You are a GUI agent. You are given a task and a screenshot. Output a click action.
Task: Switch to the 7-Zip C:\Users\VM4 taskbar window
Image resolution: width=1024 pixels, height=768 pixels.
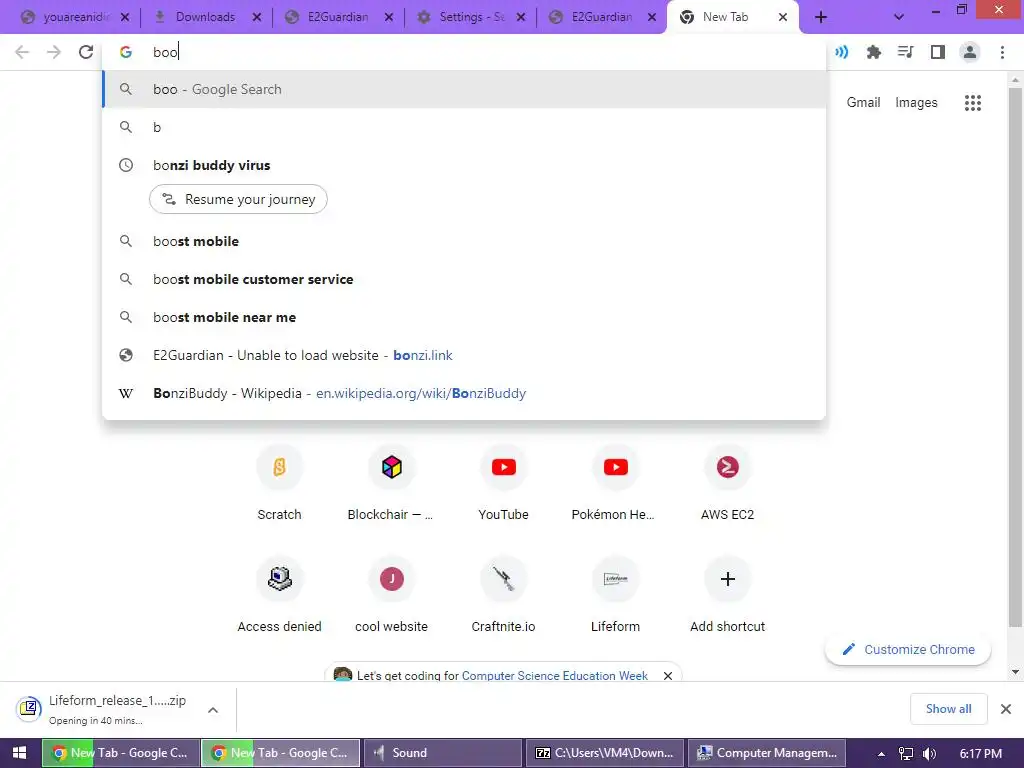tap(605, 753)
